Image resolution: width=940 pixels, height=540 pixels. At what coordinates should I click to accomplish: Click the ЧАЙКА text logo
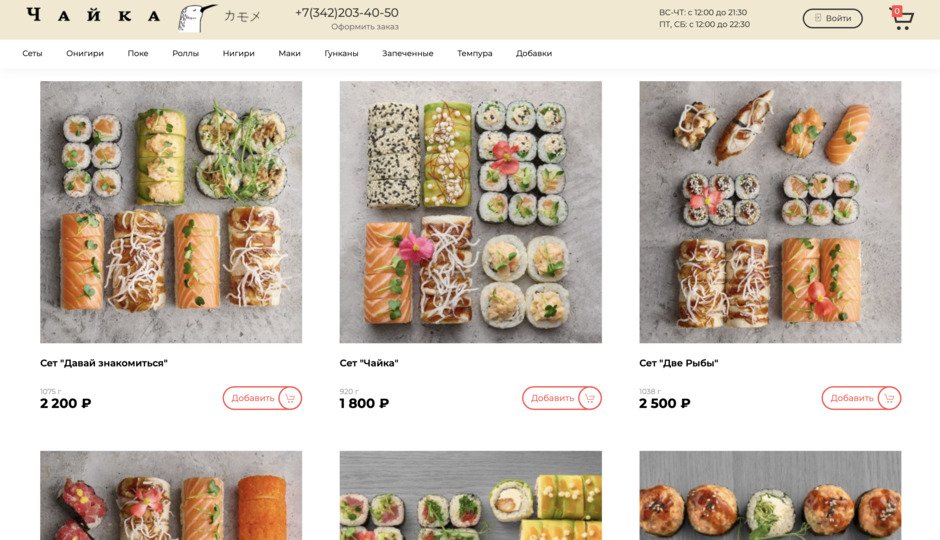[94, 15]
